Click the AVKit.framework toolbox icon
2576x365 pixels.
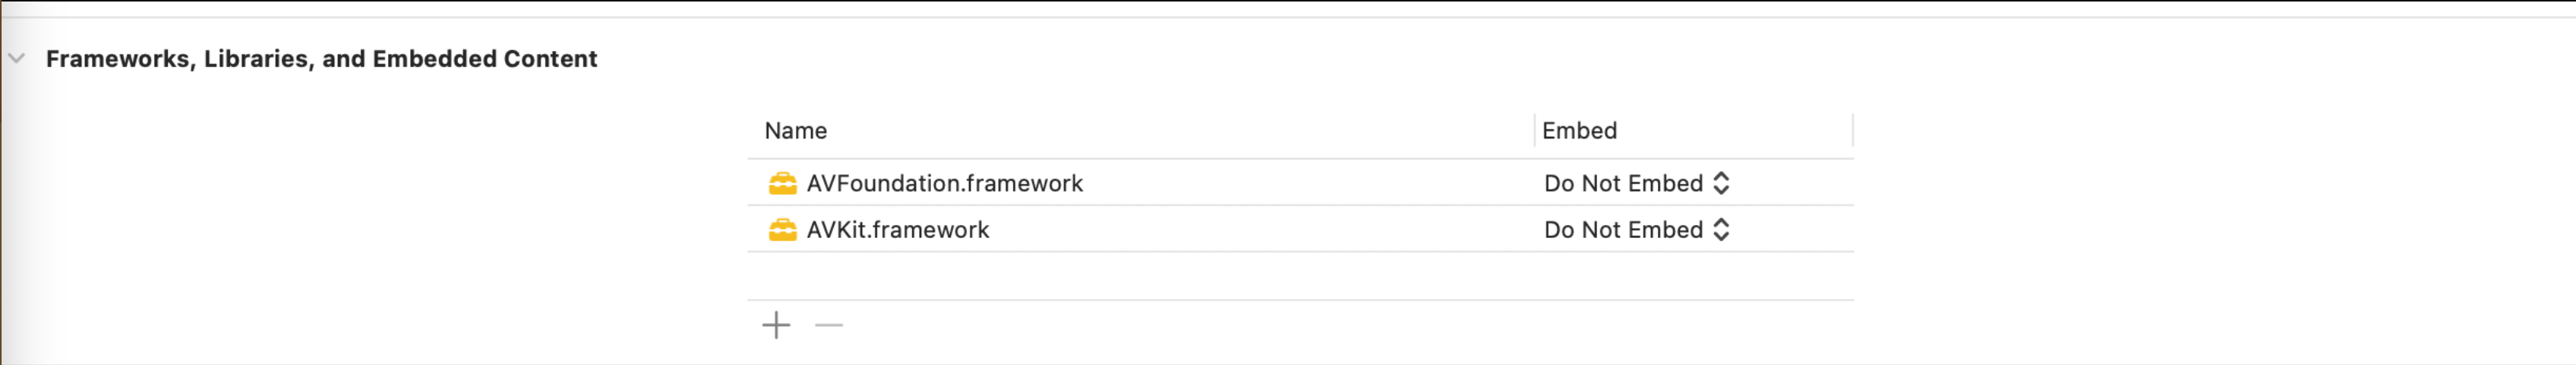(782, 230)
